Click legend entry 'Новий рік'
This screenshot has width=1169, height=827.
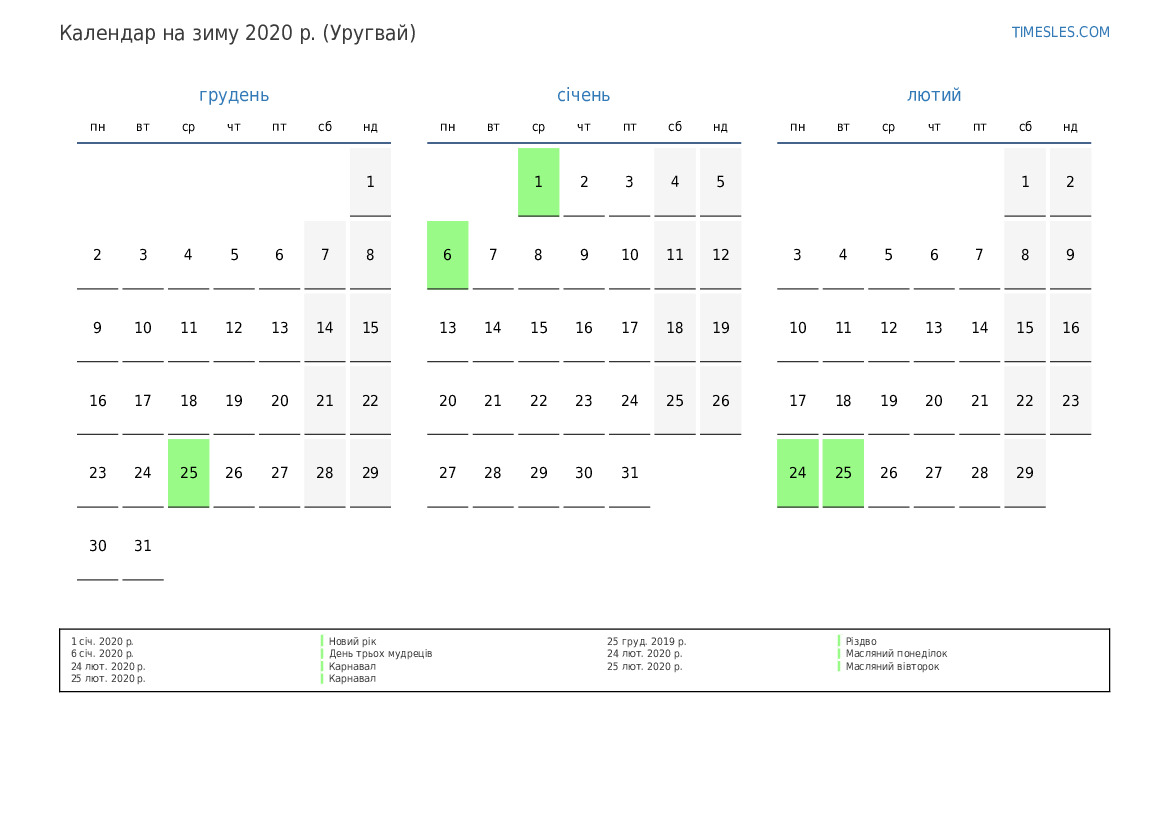pyautogui.click(x=353, y=641)
